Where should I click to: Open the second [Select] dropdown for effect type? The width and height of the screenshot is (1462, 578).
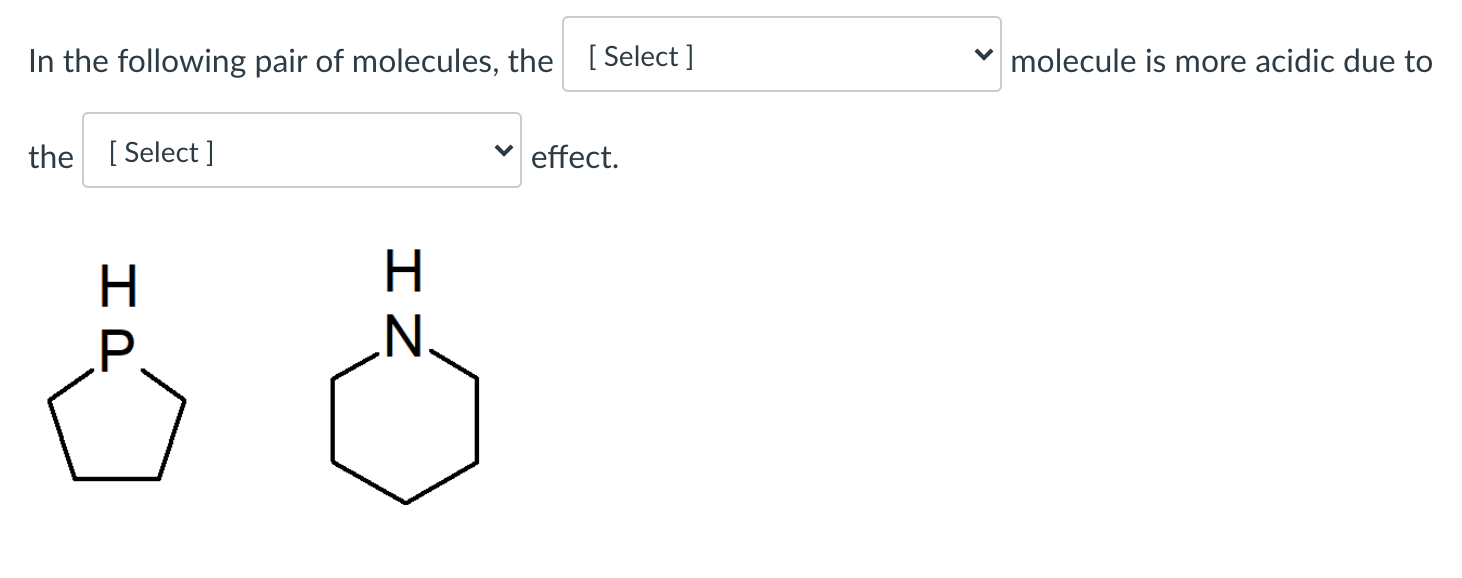(x=300, y=150)
